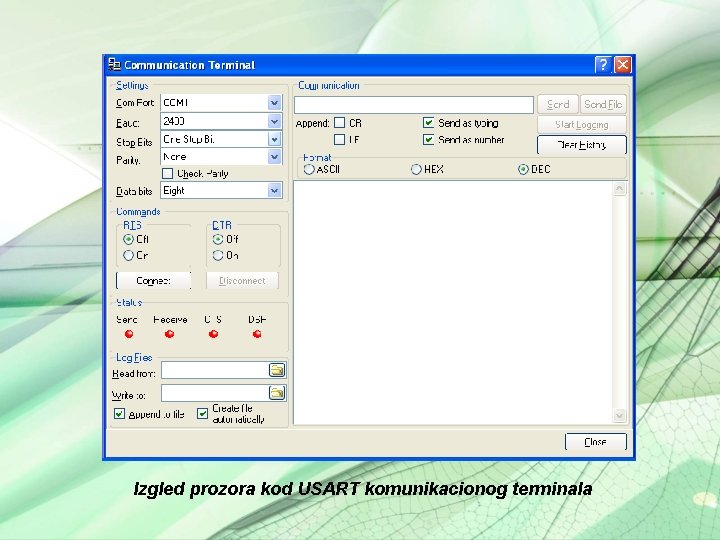Click the Write to folder browse icon

click(277, 393)
